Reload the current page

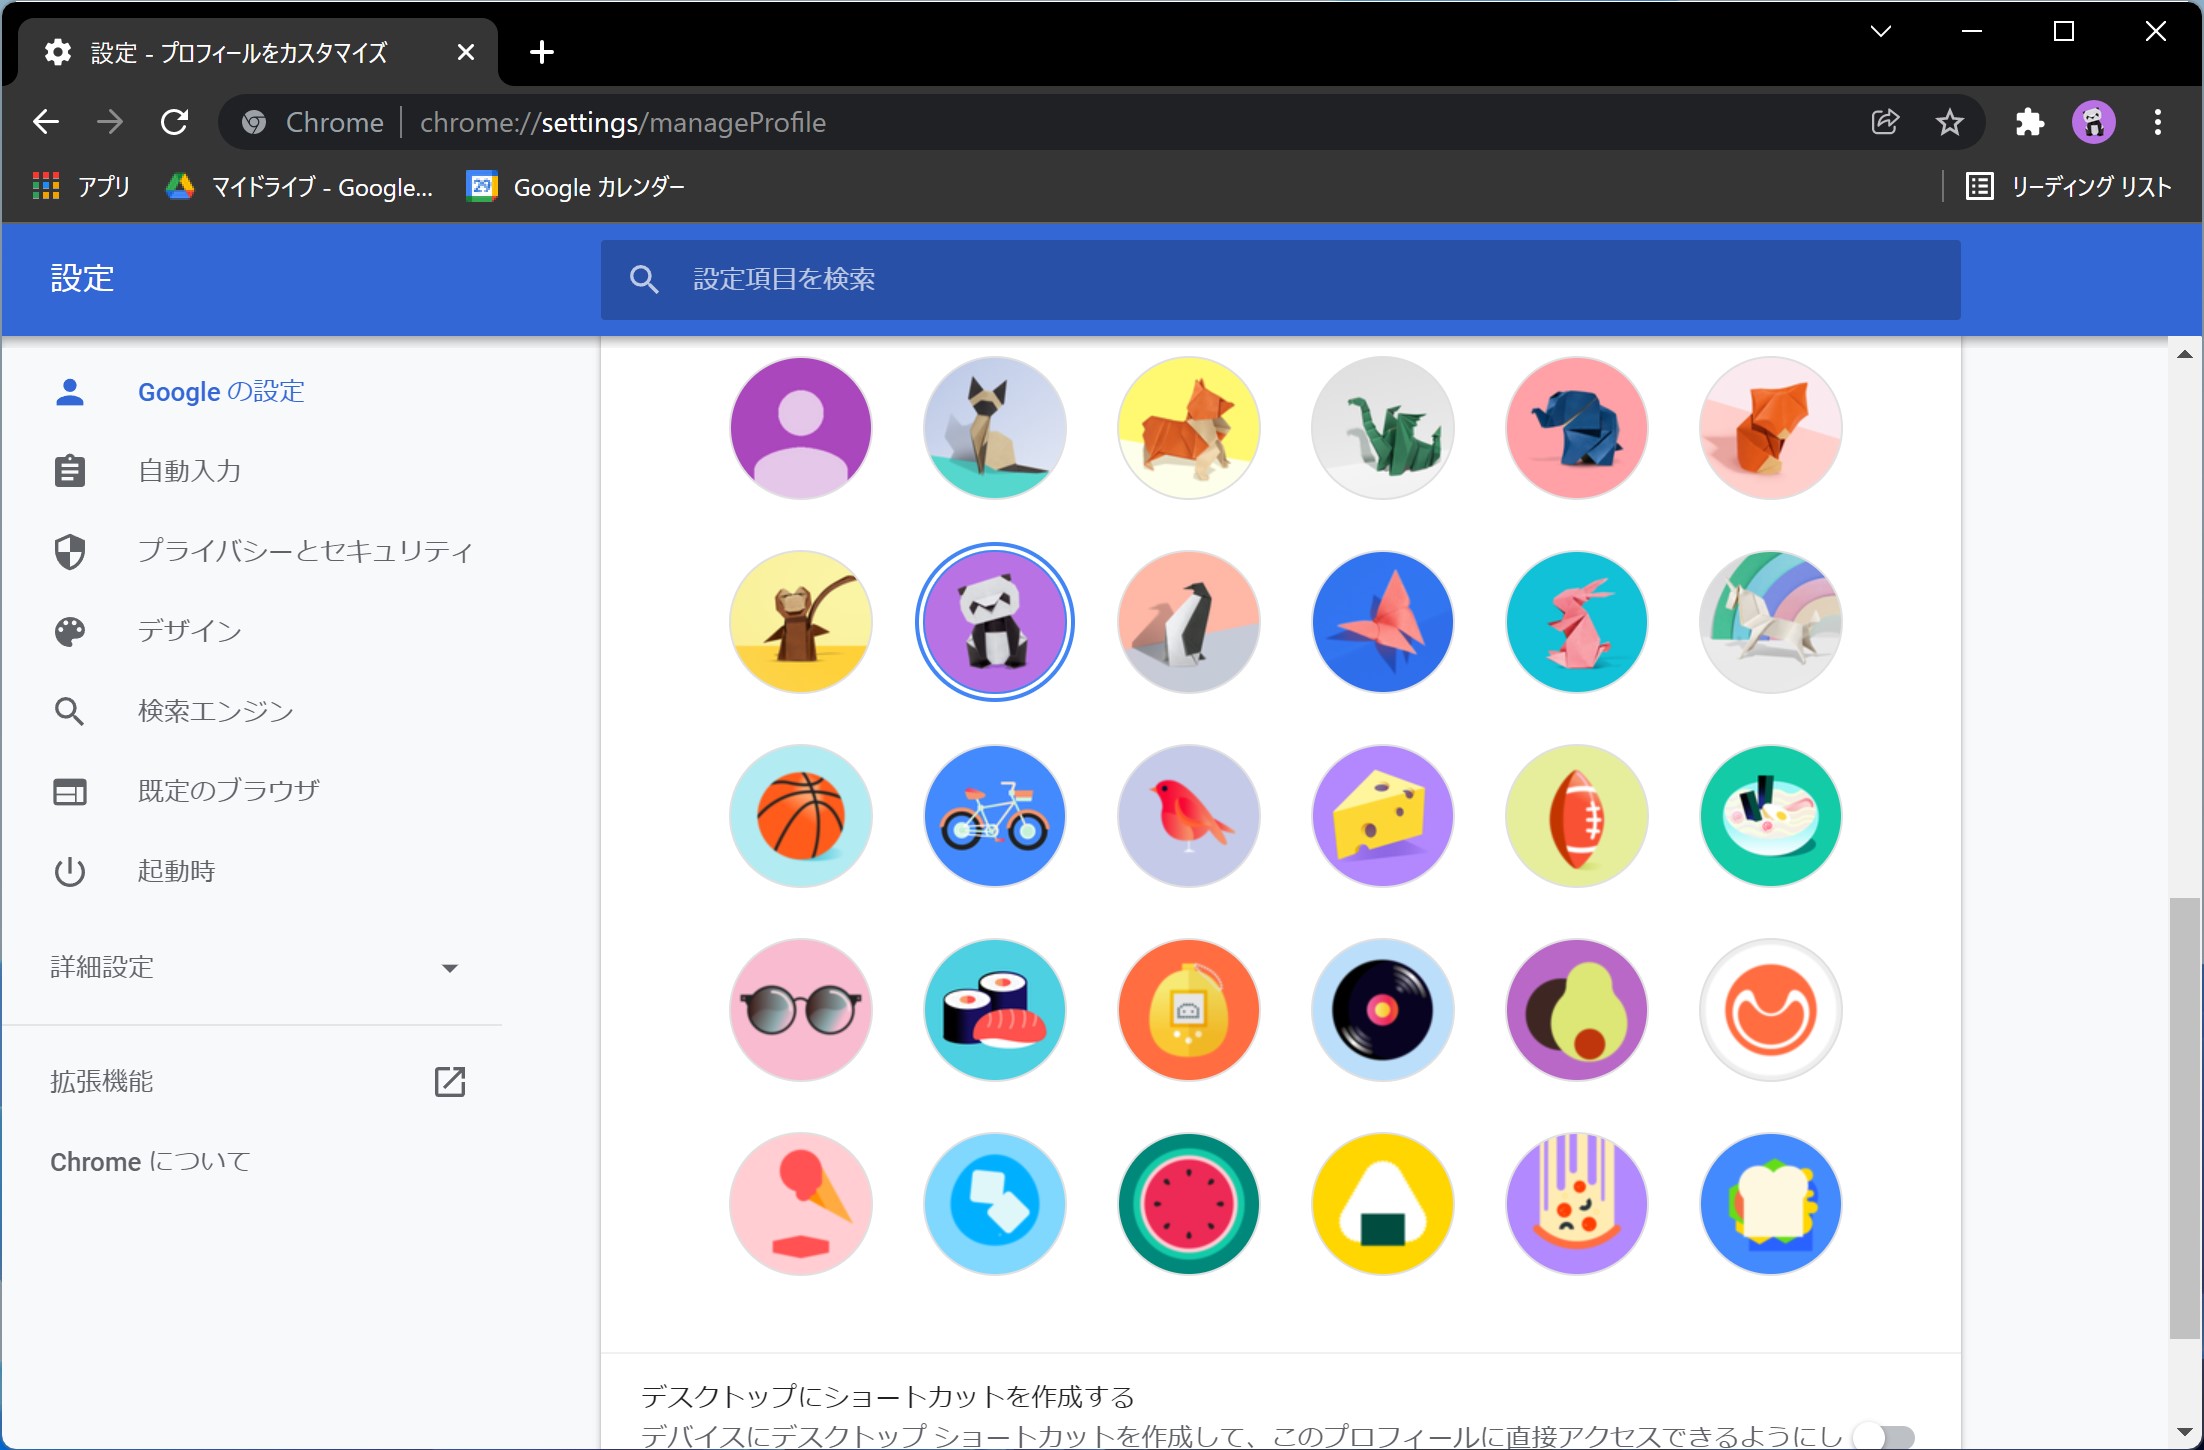[x=174, y=122]
